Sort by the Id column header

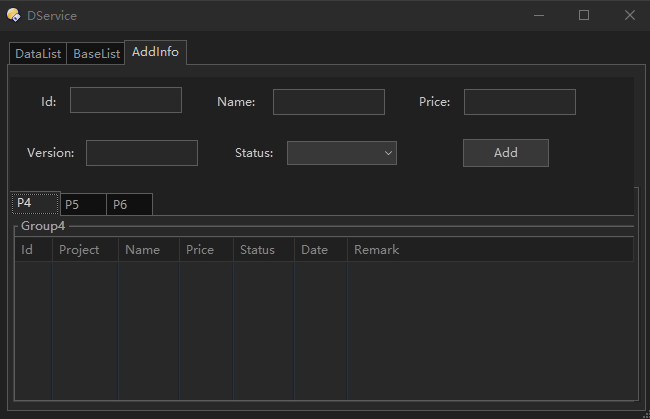click(x=34, y=249)
